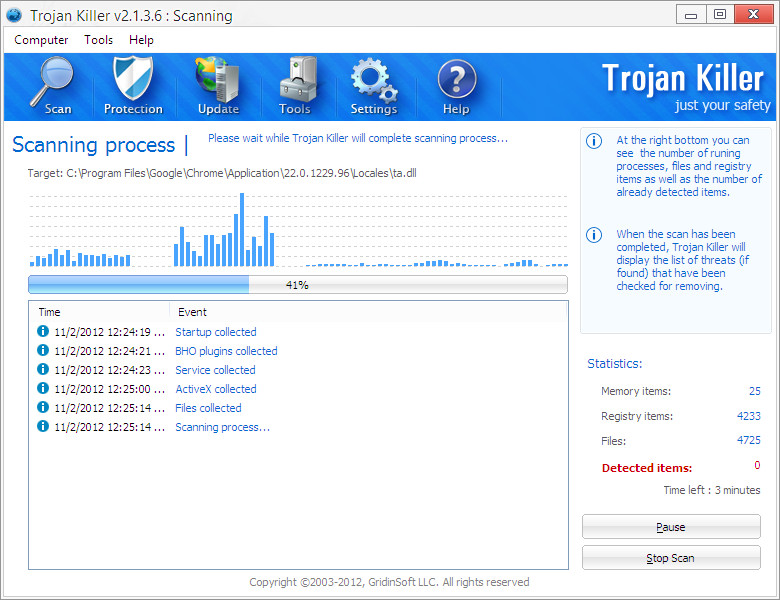Select the 'Service collected' event text
780x600 pixels.
tap(215, 370)
